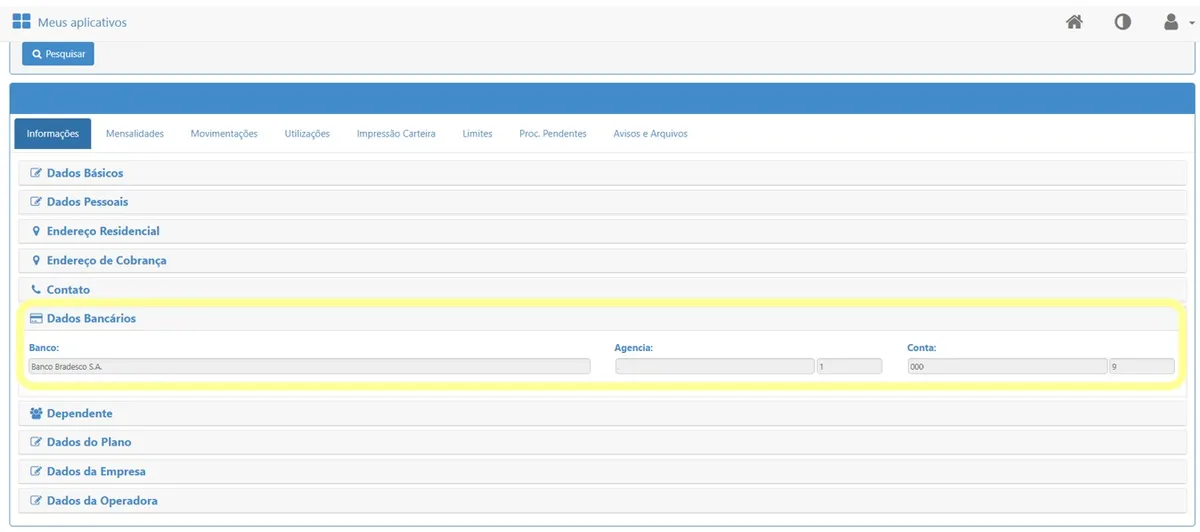
Task: Click the Dependente people icon
Action: click(36, 414)
